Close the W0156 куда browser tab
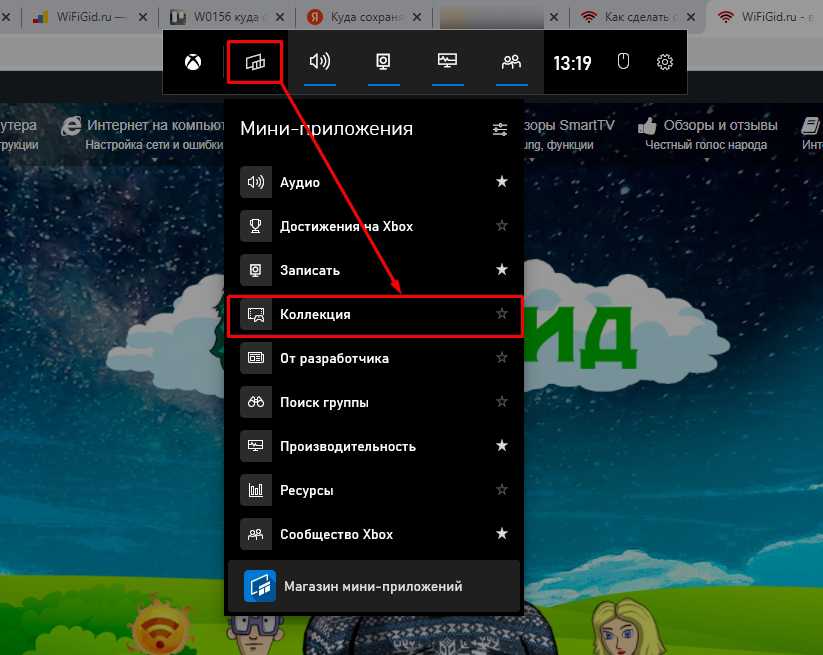The width and height of the screenshot is (823, 655). tap(280, 17)
